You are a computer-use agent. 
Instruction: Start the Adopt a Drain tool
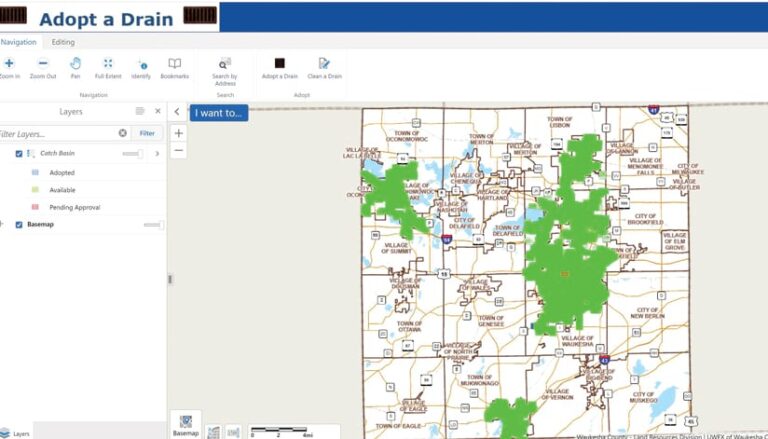pos(280,68)
